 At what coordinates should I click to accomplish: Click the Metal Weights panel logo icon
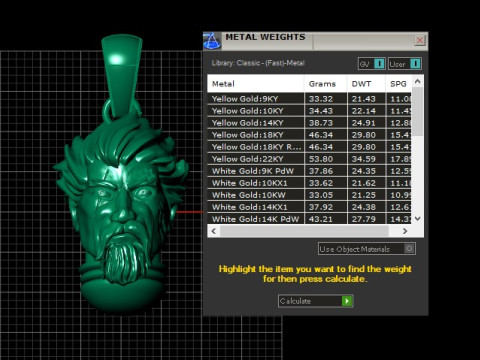point(212,41)
